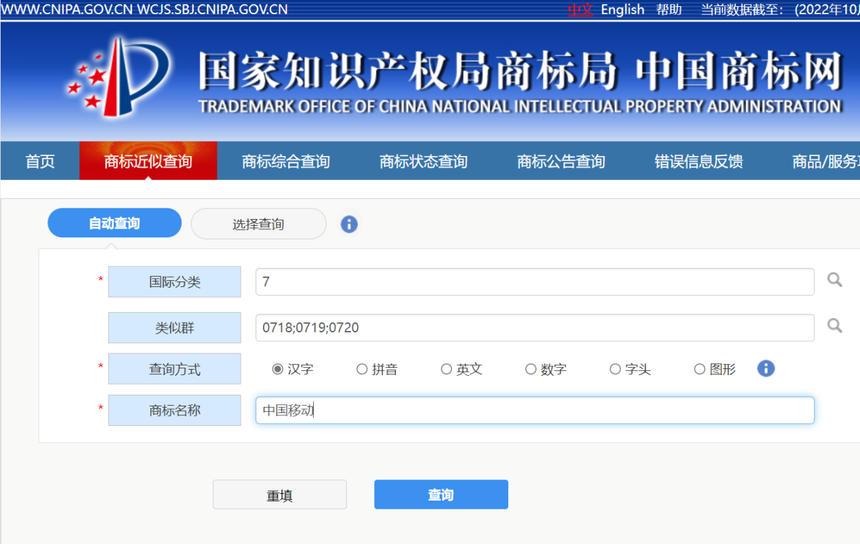This screenshot has height=544, width=860.
Task: Open 商标状态查询 navigation item
Action: (423, 161)
